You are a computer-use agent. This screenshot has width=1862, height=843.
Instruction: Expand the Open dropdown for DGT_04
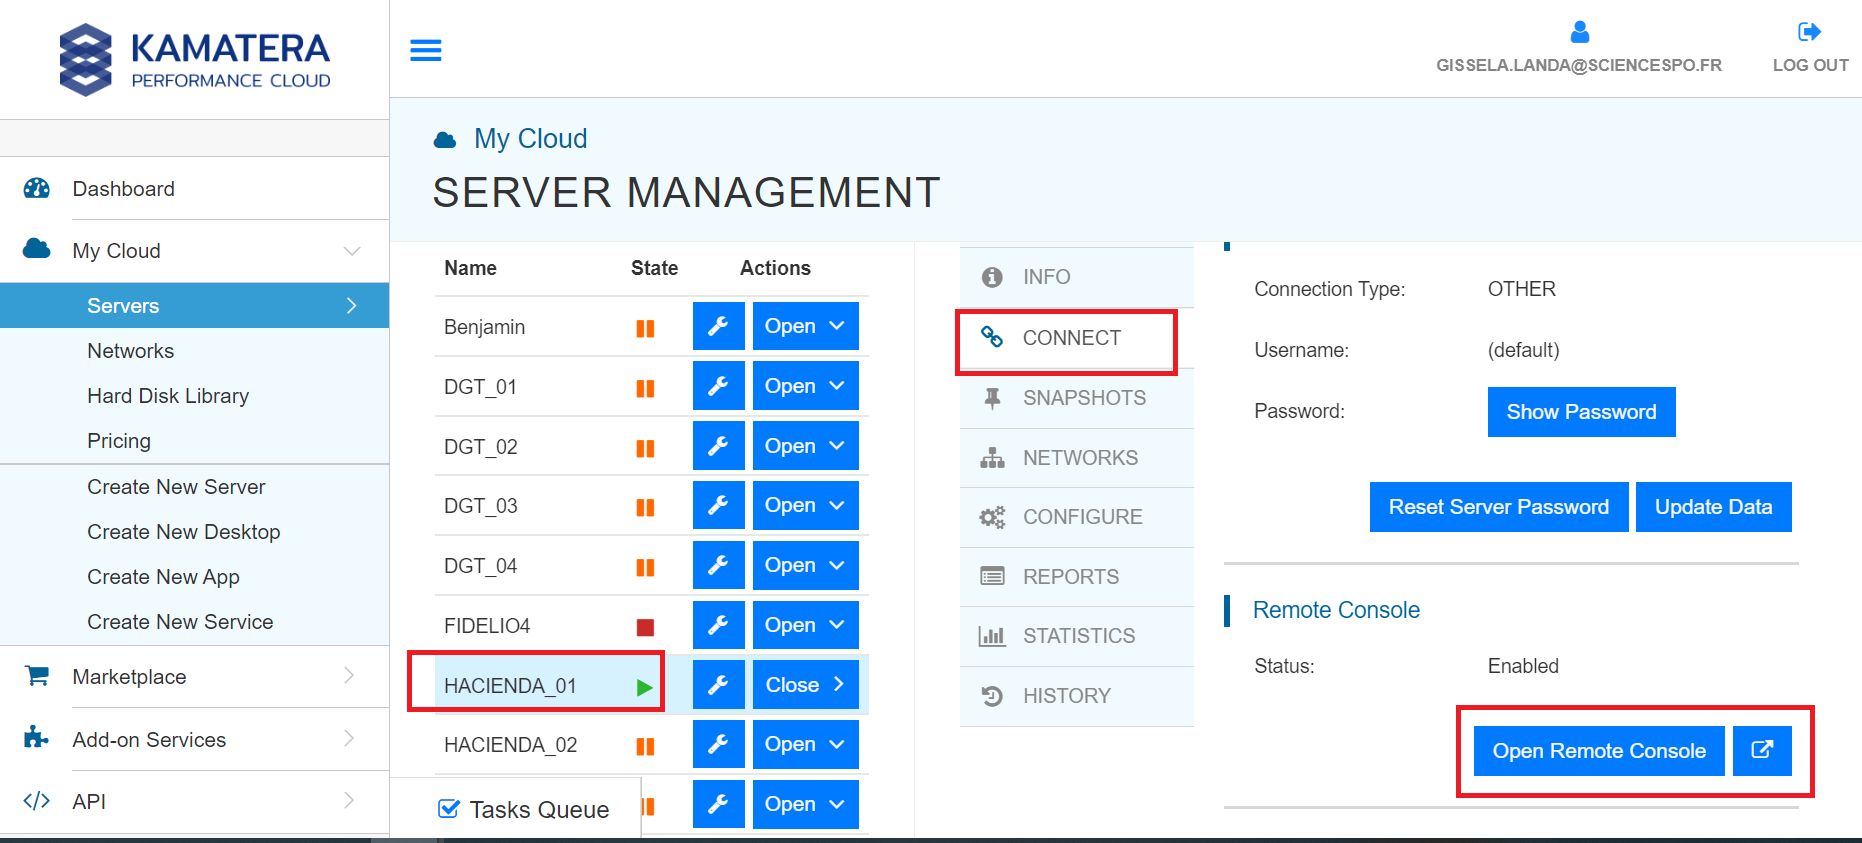[806, 565]
